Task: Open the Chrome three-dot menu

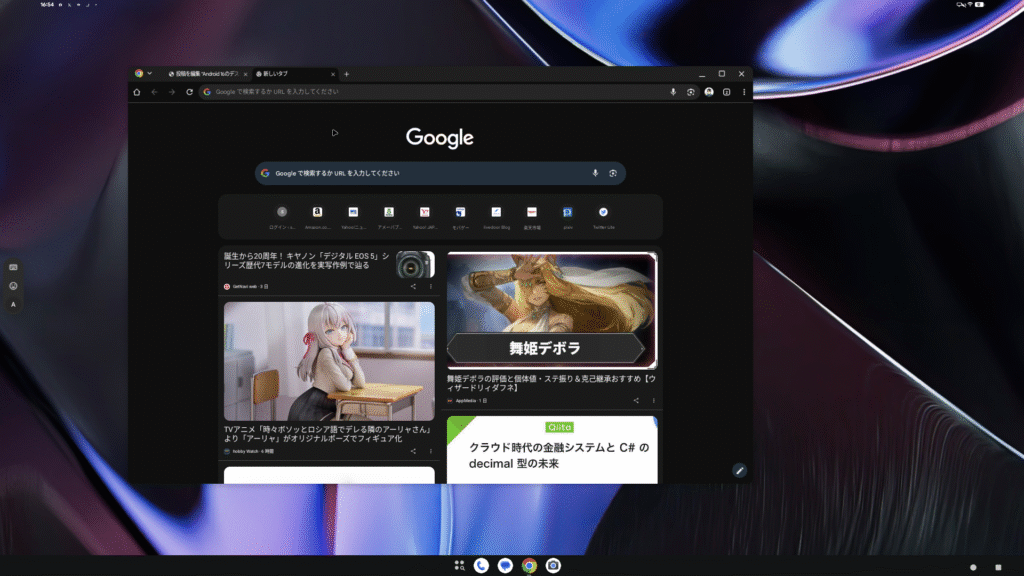Action: (744, 92)
